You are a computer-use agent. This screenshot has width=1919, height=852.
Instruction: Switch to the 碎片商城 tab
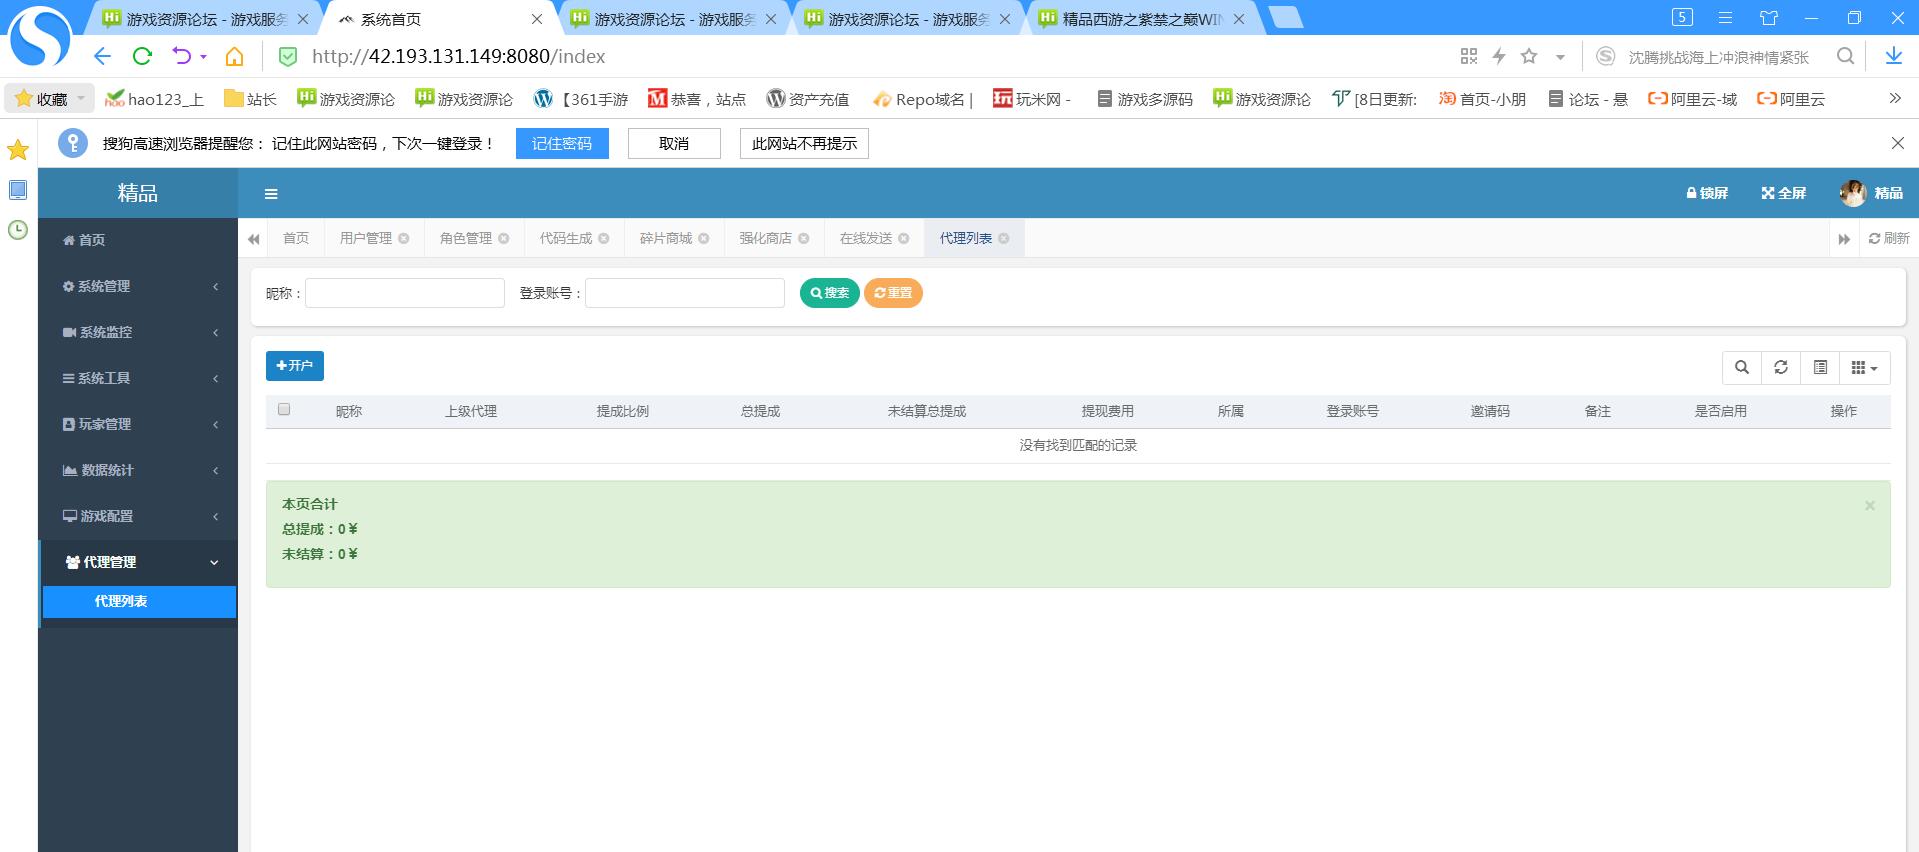coord(665,238)
